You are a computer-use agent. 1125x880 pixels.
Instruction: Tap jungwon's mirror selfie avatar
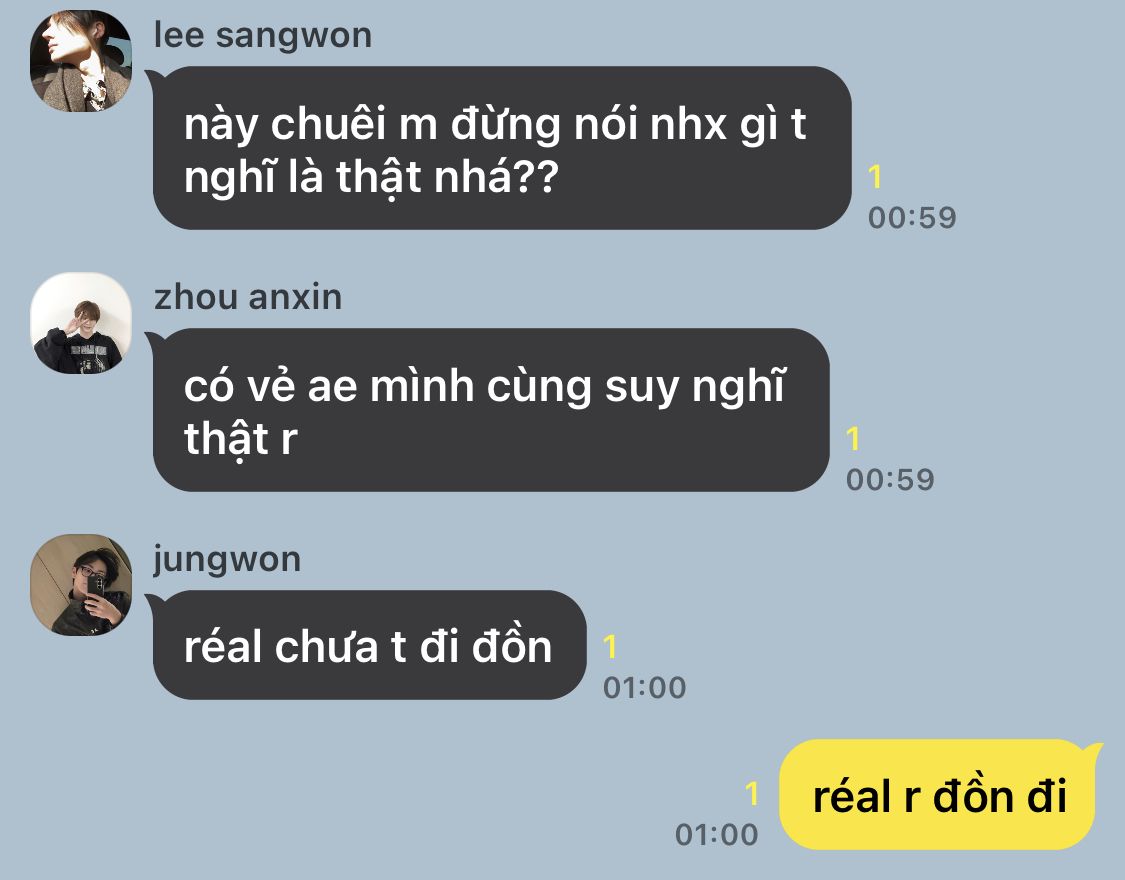click(81, 585)
